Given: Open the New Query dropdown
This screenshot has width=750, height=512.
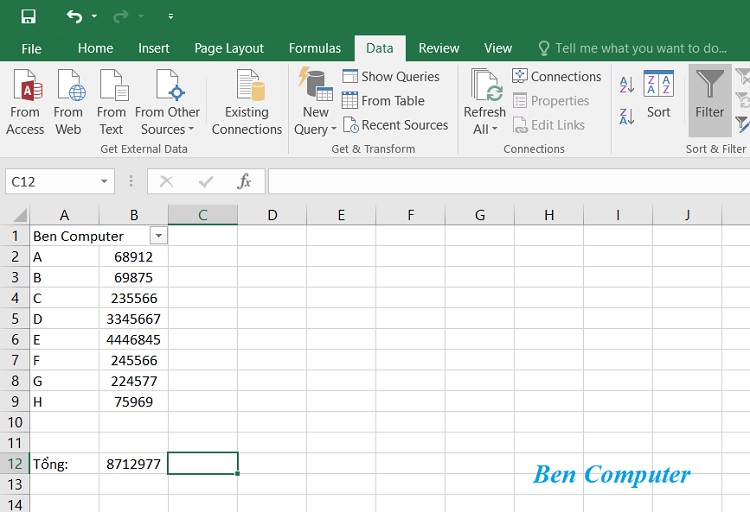Looking at the screenshot, I should (316, 102).
